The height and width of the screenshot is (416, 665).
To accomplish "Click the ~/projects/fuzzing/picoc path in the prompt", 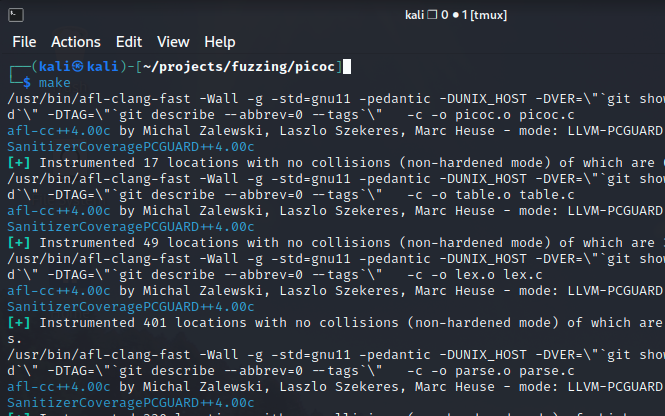I will (239, 67).
